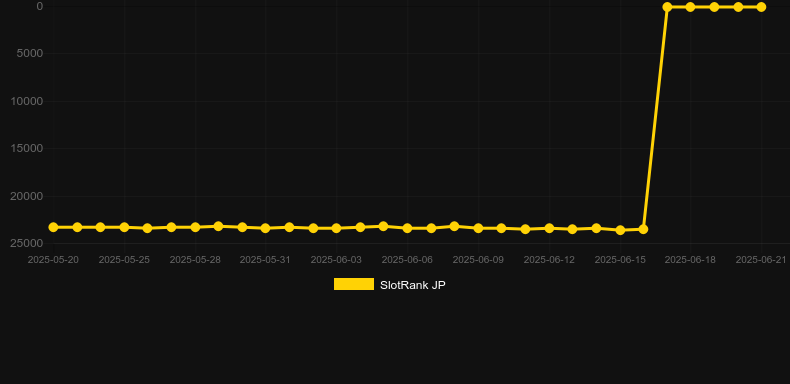
Task: Click the steep rising line segment
Action: (x=655, y=118)
